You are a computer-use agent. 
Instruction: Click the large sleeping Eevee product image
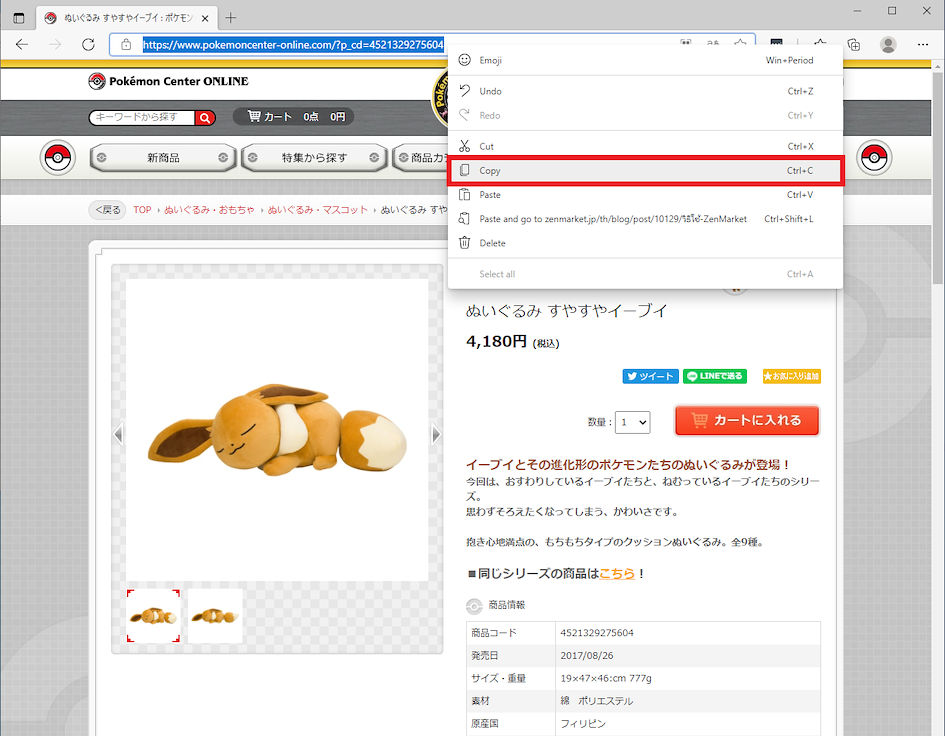(x=277, y=430)
